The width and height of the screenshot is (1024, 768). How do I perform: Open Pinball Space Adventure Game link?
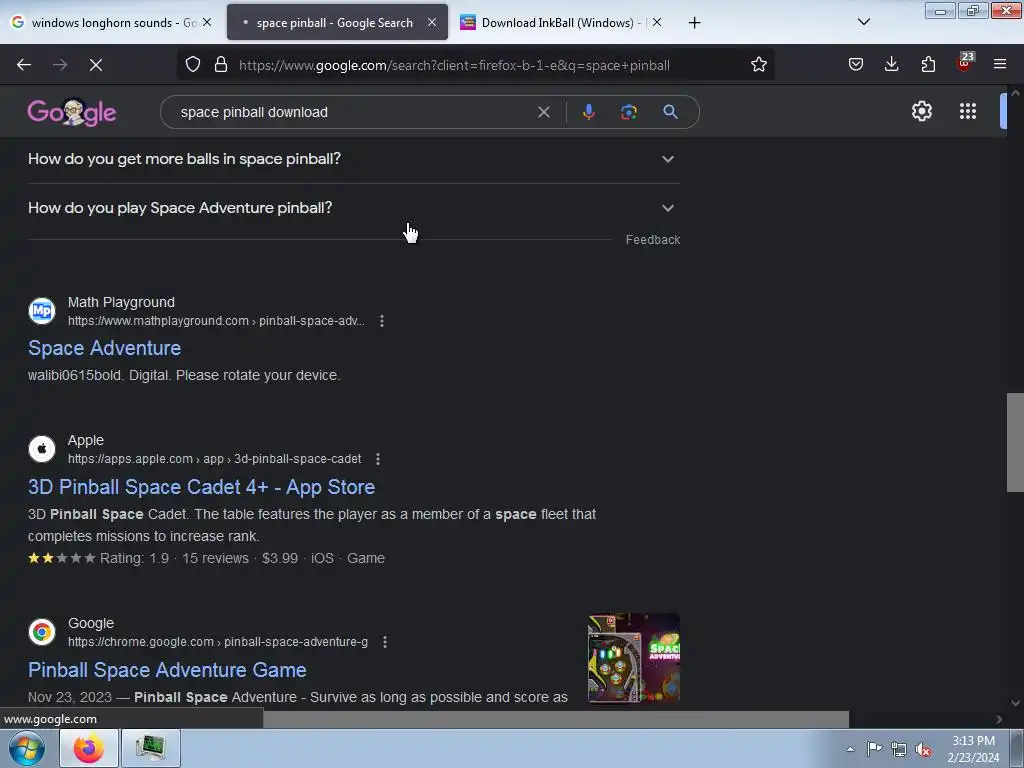coord(167,670)
